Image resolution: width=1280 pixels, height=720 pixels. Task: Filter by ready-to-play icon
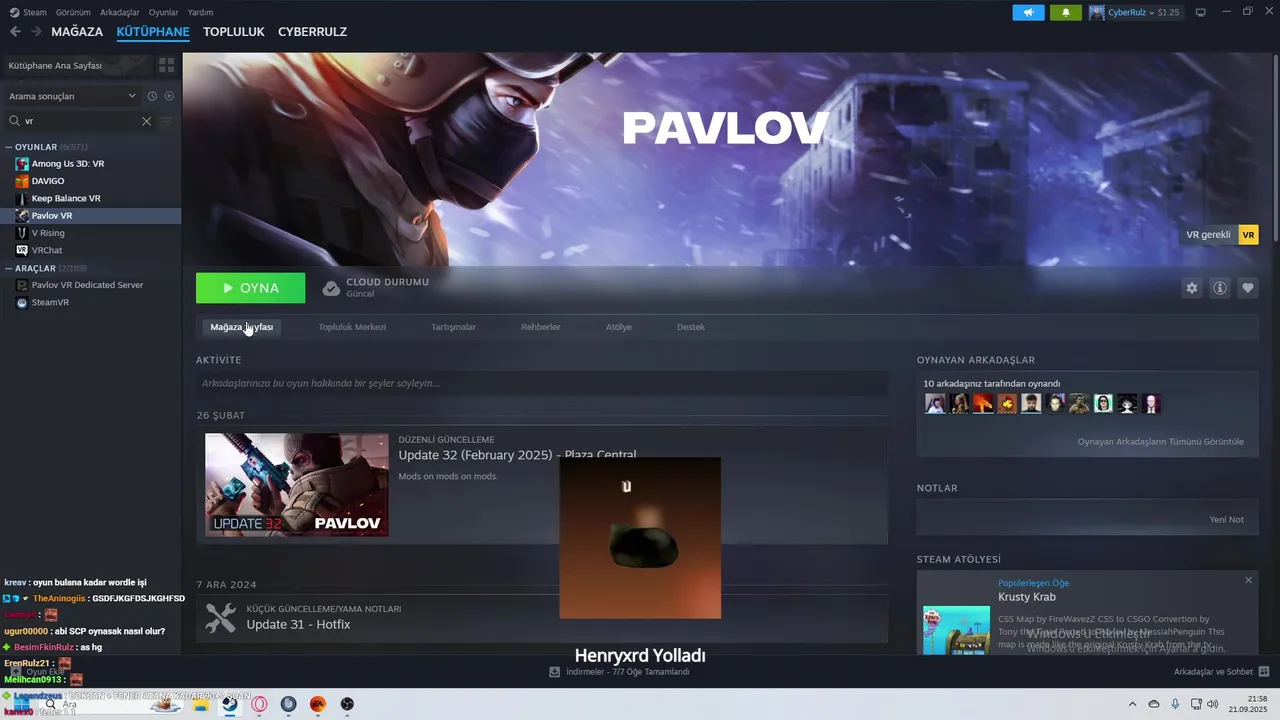coord(169,96)
